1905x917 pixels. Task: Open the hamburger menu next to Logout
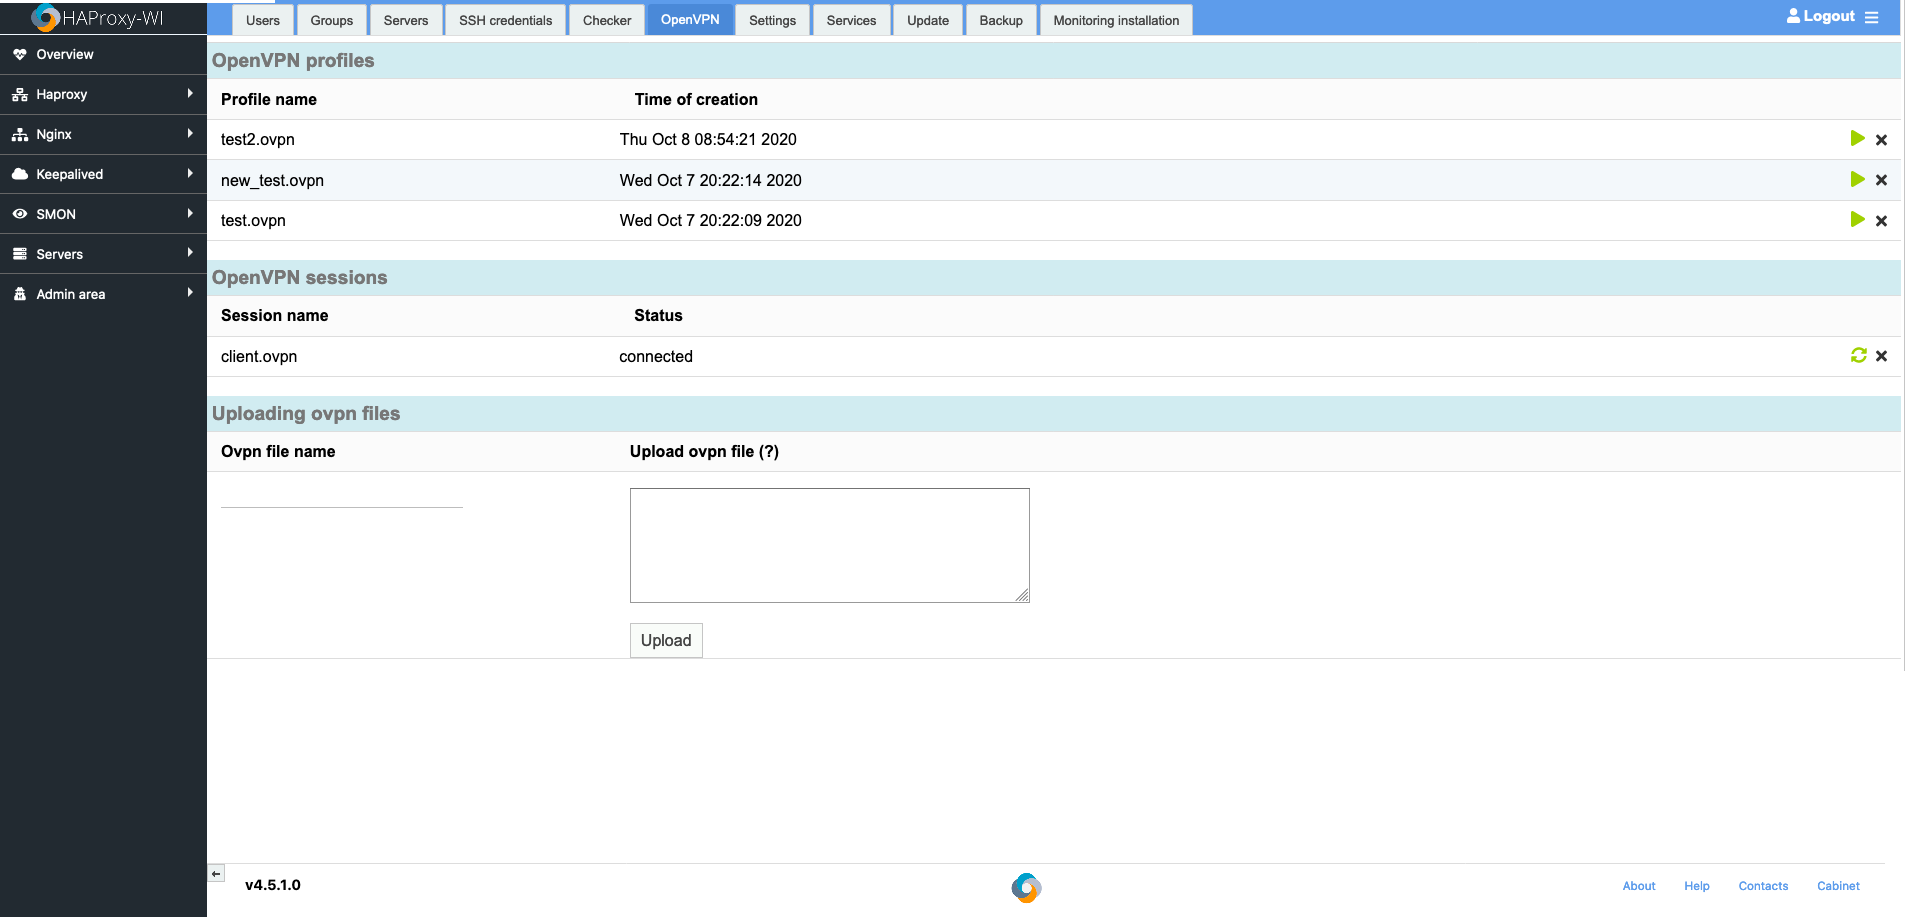pos(1871,17)
